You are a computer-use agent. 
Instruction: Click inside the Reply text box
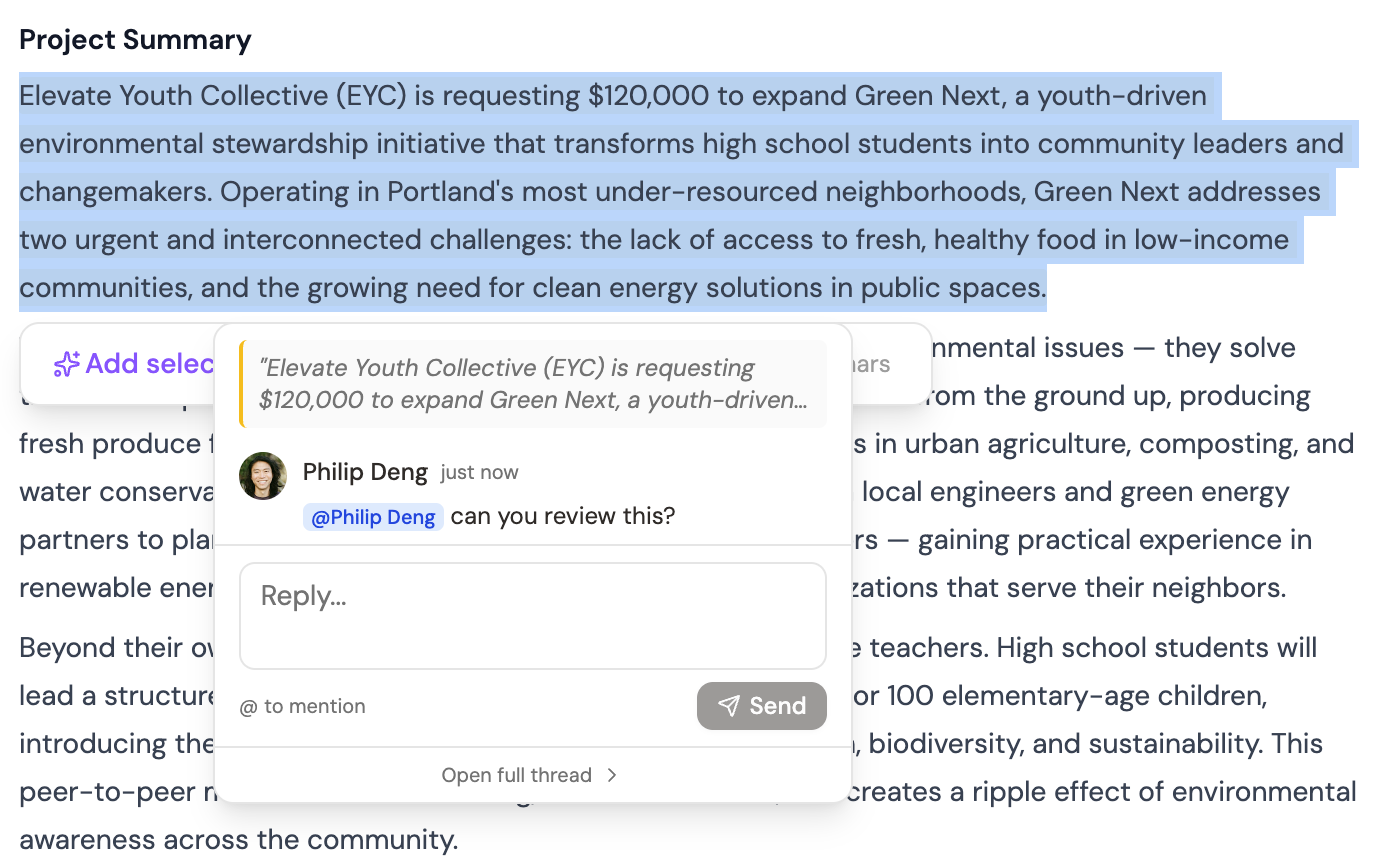pyautogui.click(x=533, y=615)
